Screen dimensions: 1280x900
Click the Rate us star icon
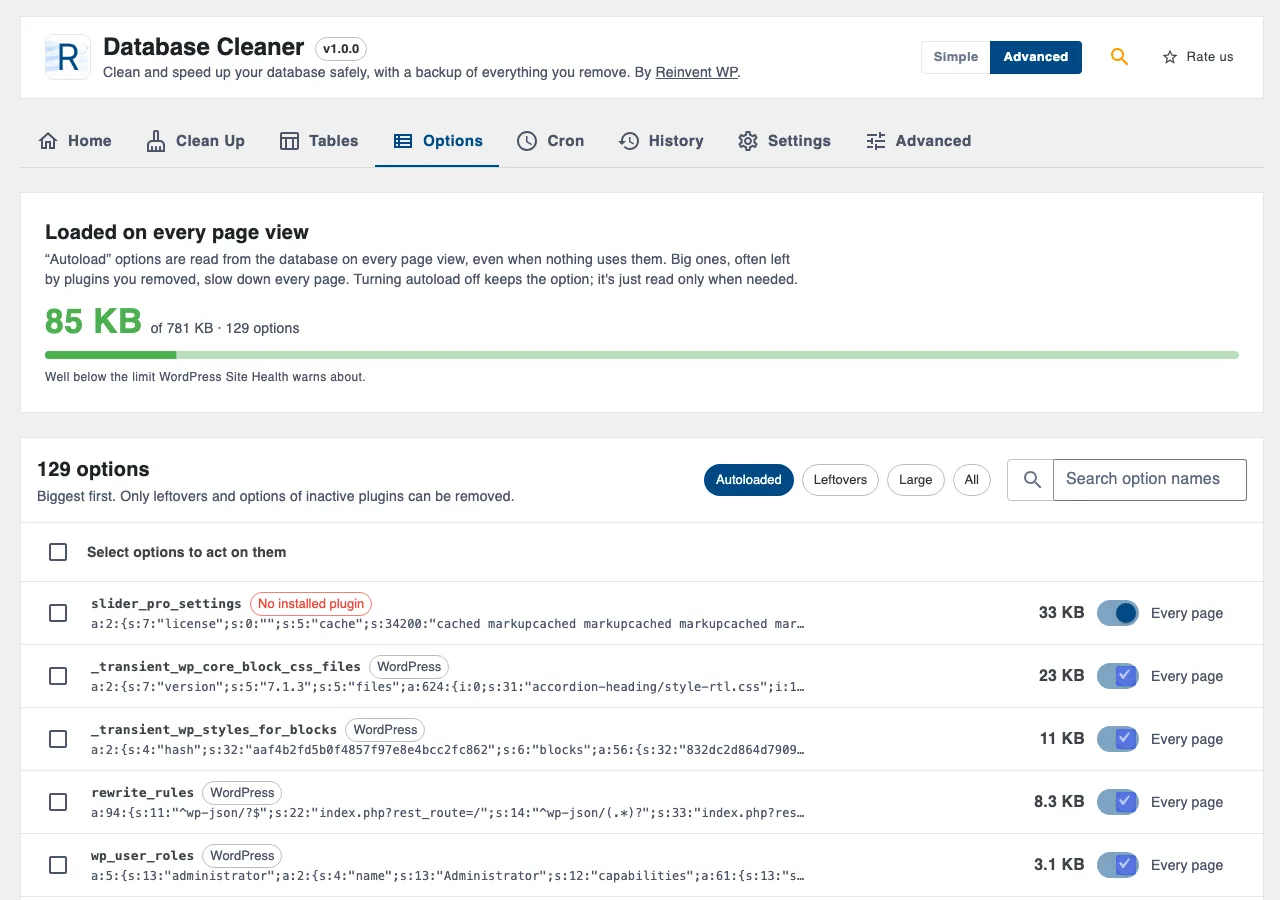[1170, 57]
